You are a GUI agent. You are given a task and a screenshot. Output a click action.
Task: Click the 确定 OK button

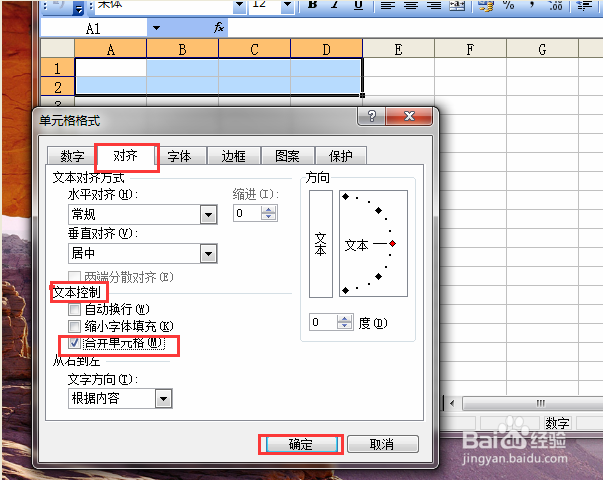tap(301, 444)
